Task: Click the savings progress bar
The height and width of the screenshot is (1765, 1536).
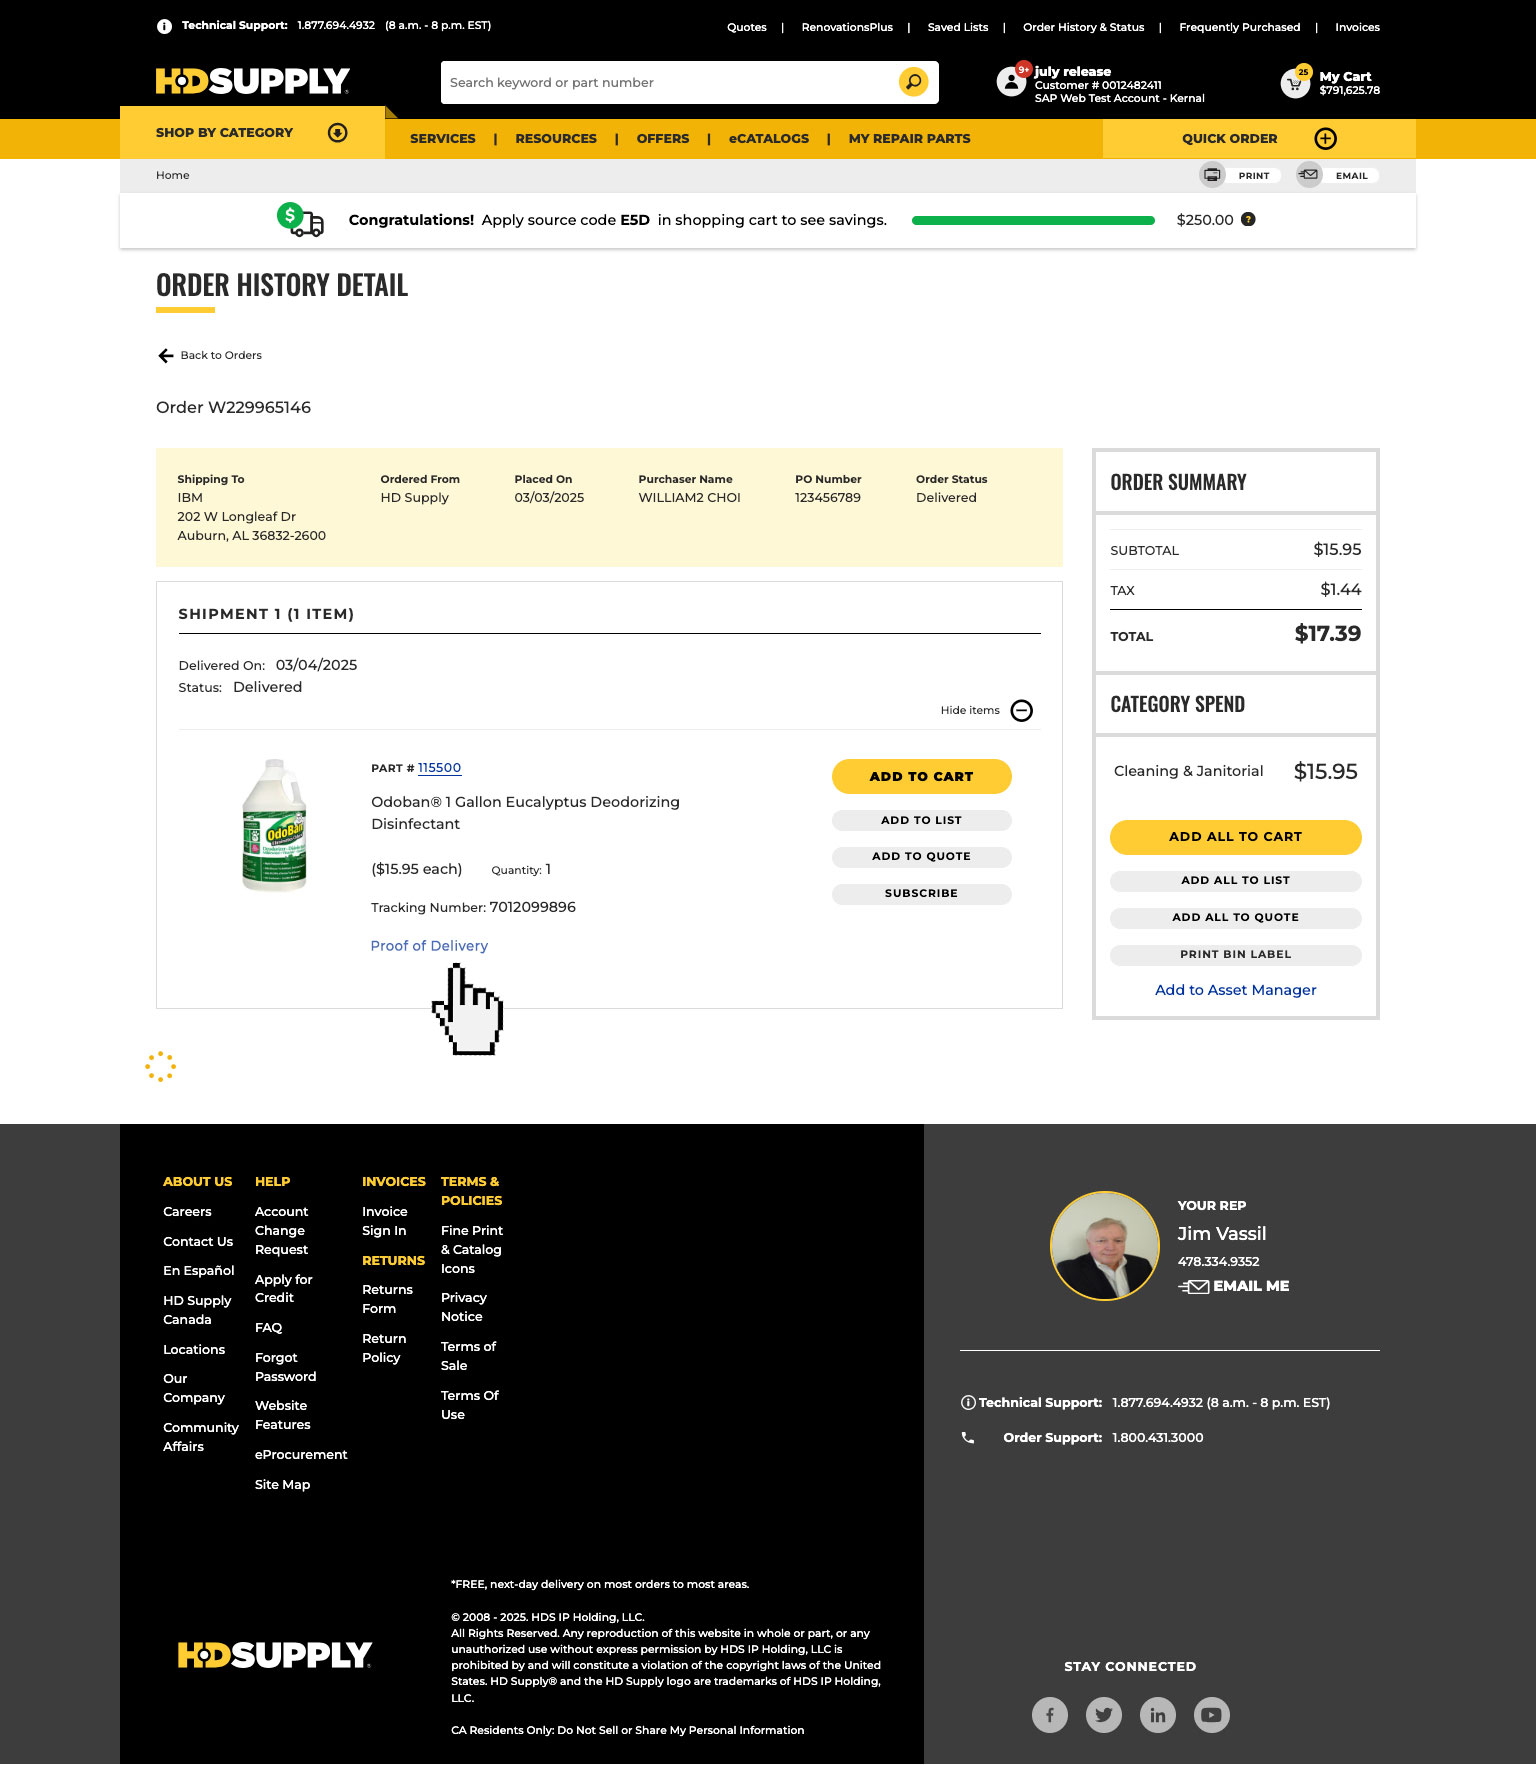Action: 1033,220
